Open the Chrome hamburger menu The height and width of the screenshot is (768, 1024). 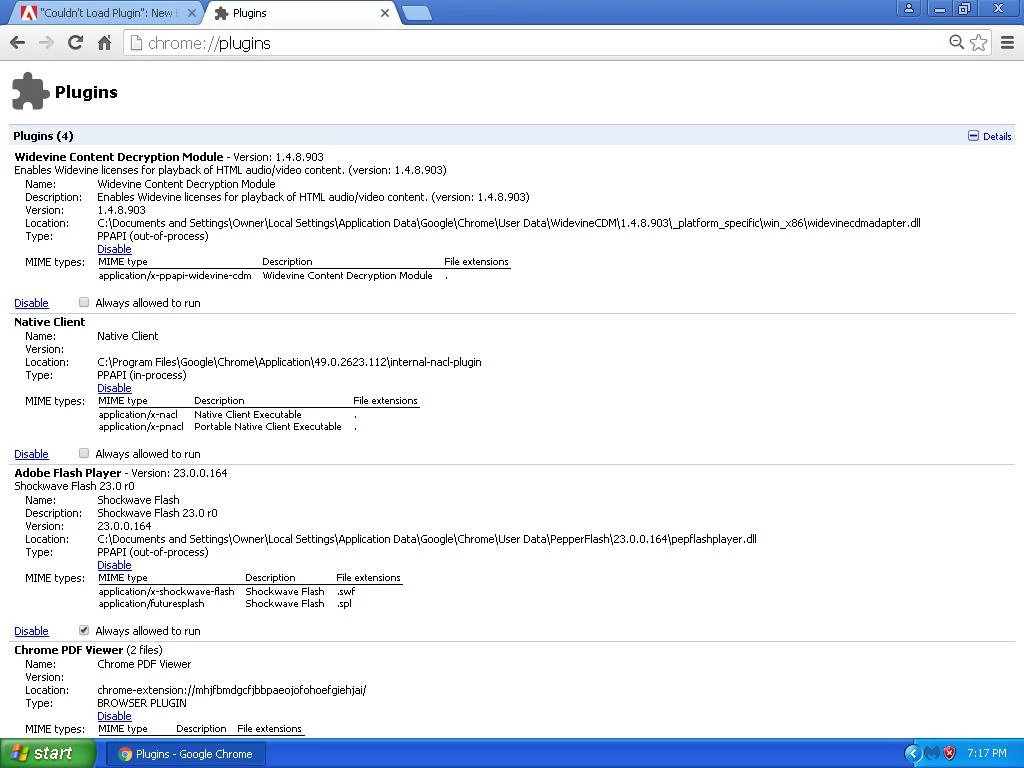(1008, 43)
